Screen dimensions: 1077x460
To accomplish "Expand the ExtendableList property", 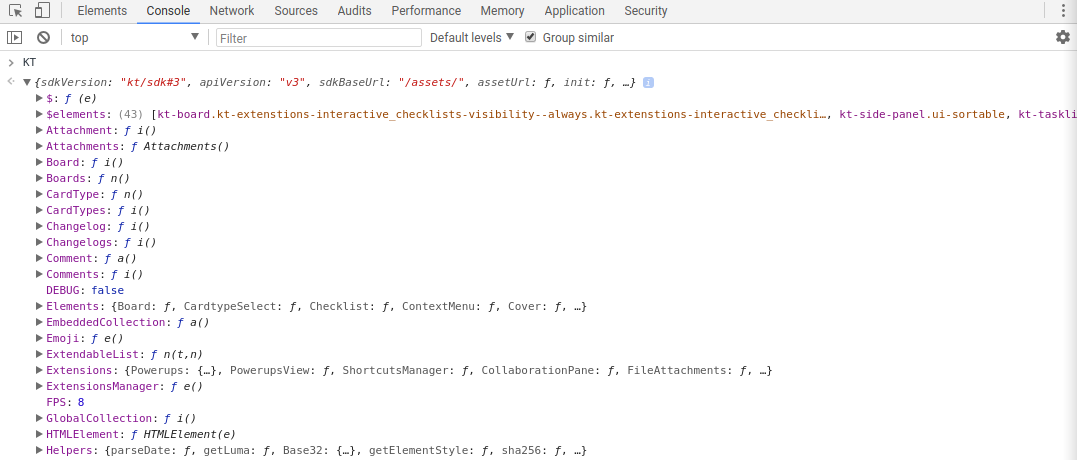I will pos(40,354).
